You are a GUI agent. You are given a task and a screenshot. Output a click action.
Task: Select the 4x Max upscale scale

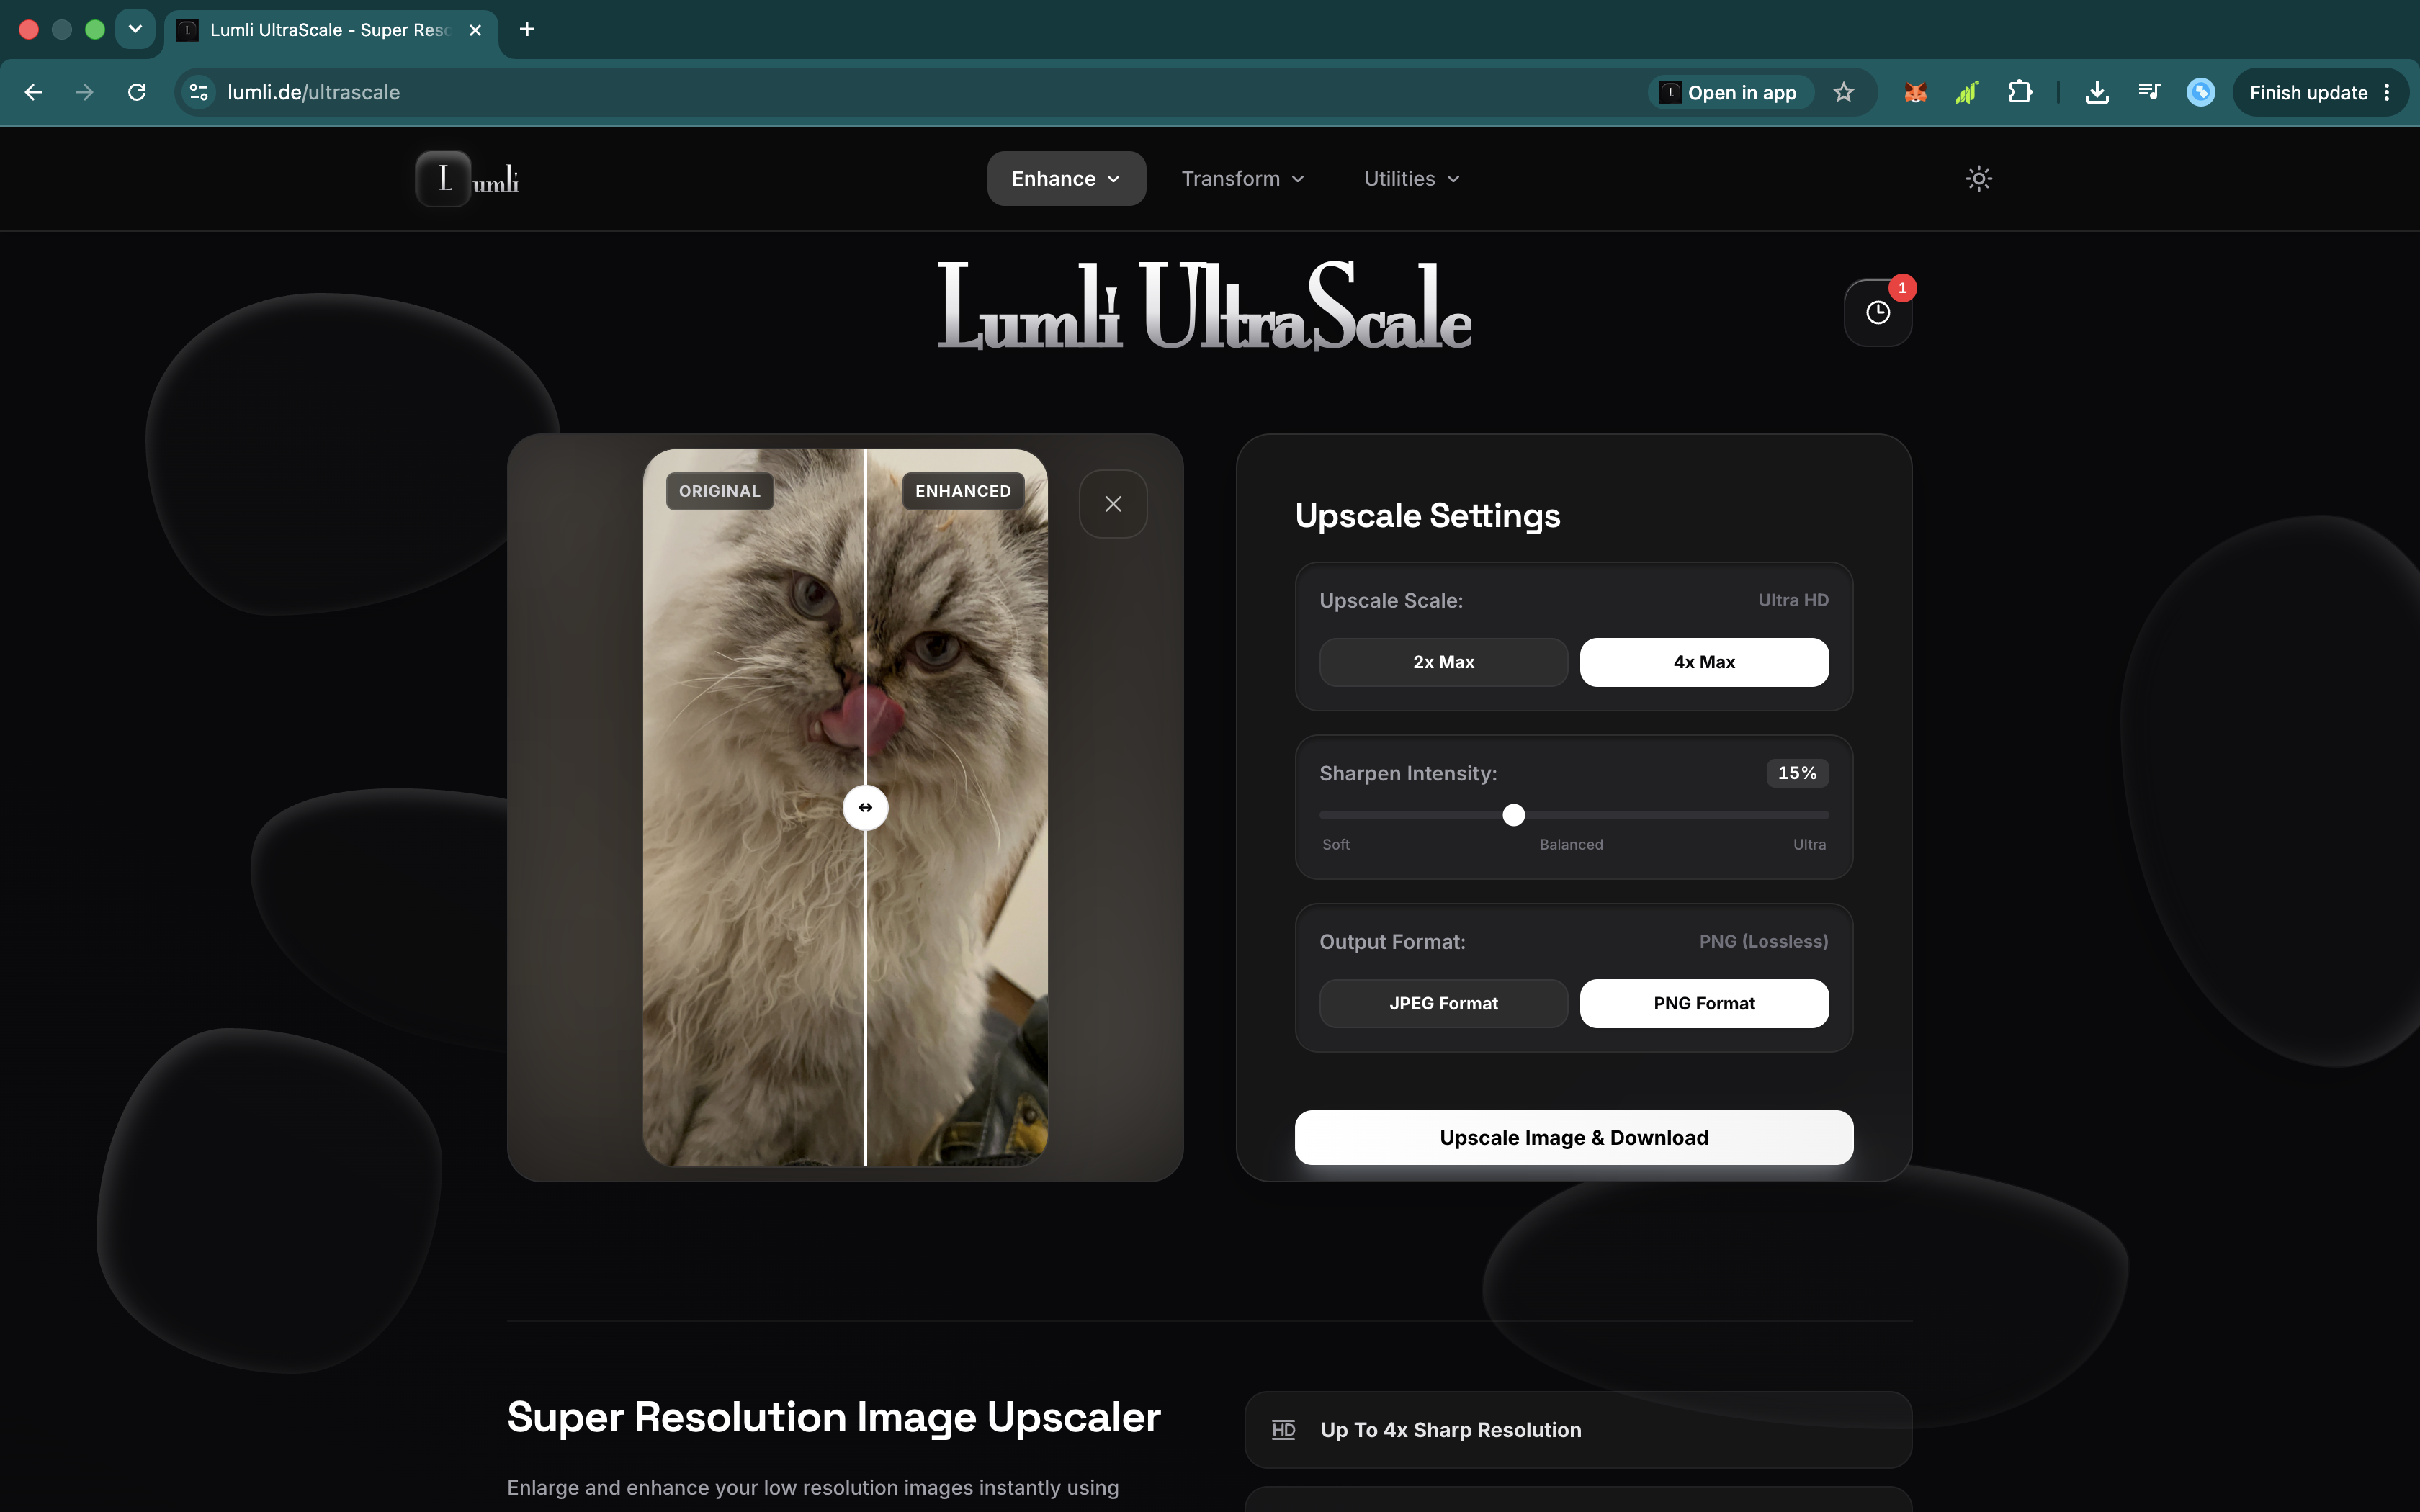tap(1704, 662)
